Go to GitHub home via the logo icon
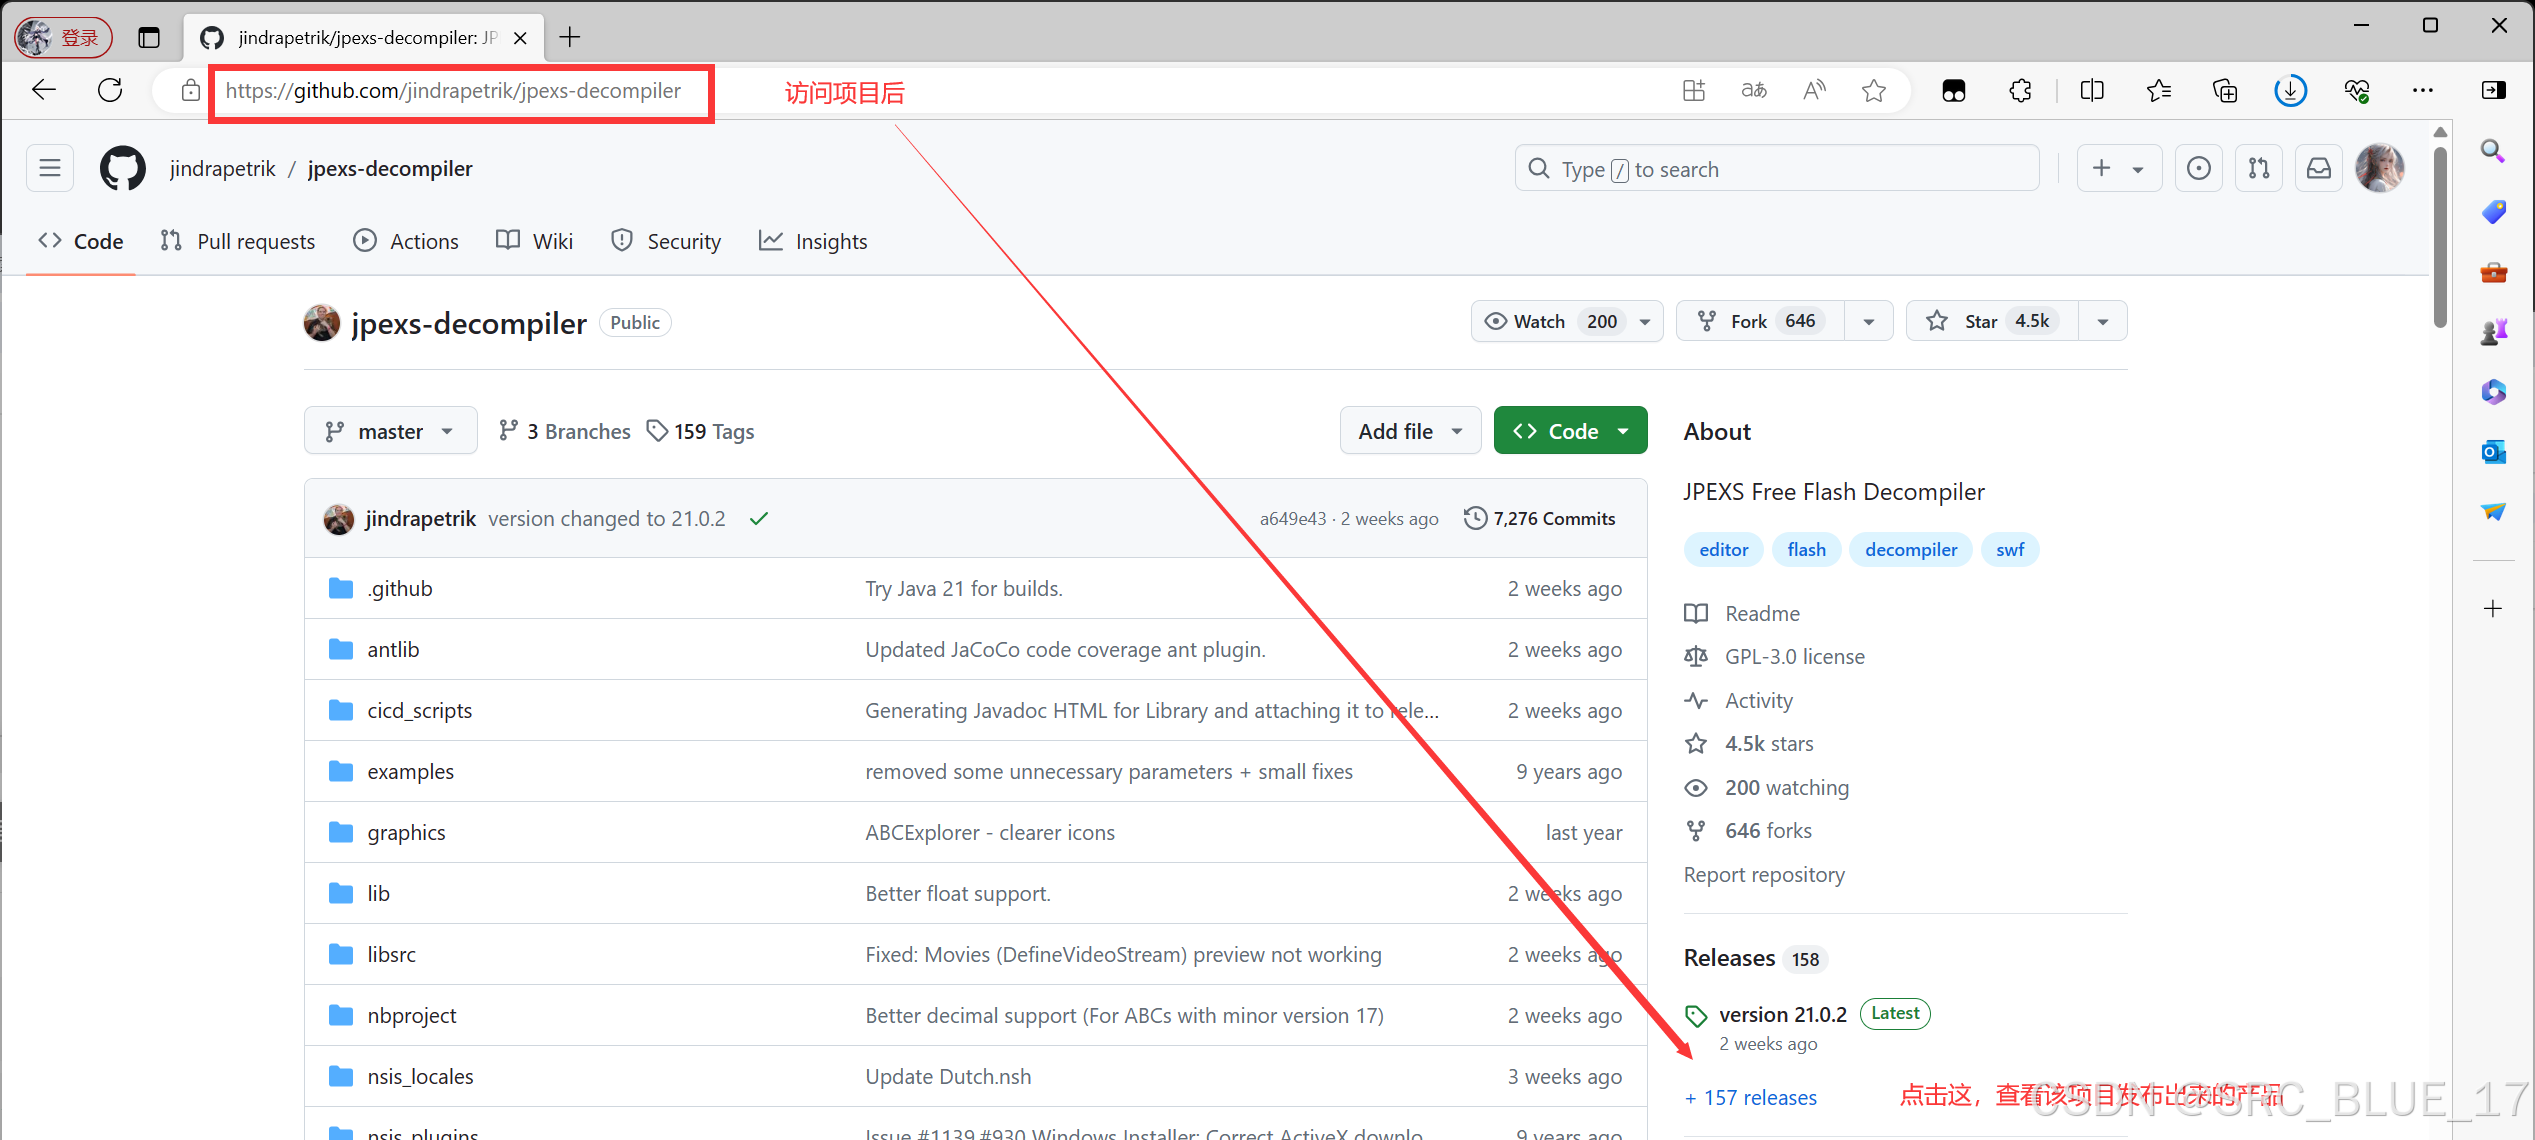Image resolution: width=2535 pixels, height=1140 pixels. 122,168
